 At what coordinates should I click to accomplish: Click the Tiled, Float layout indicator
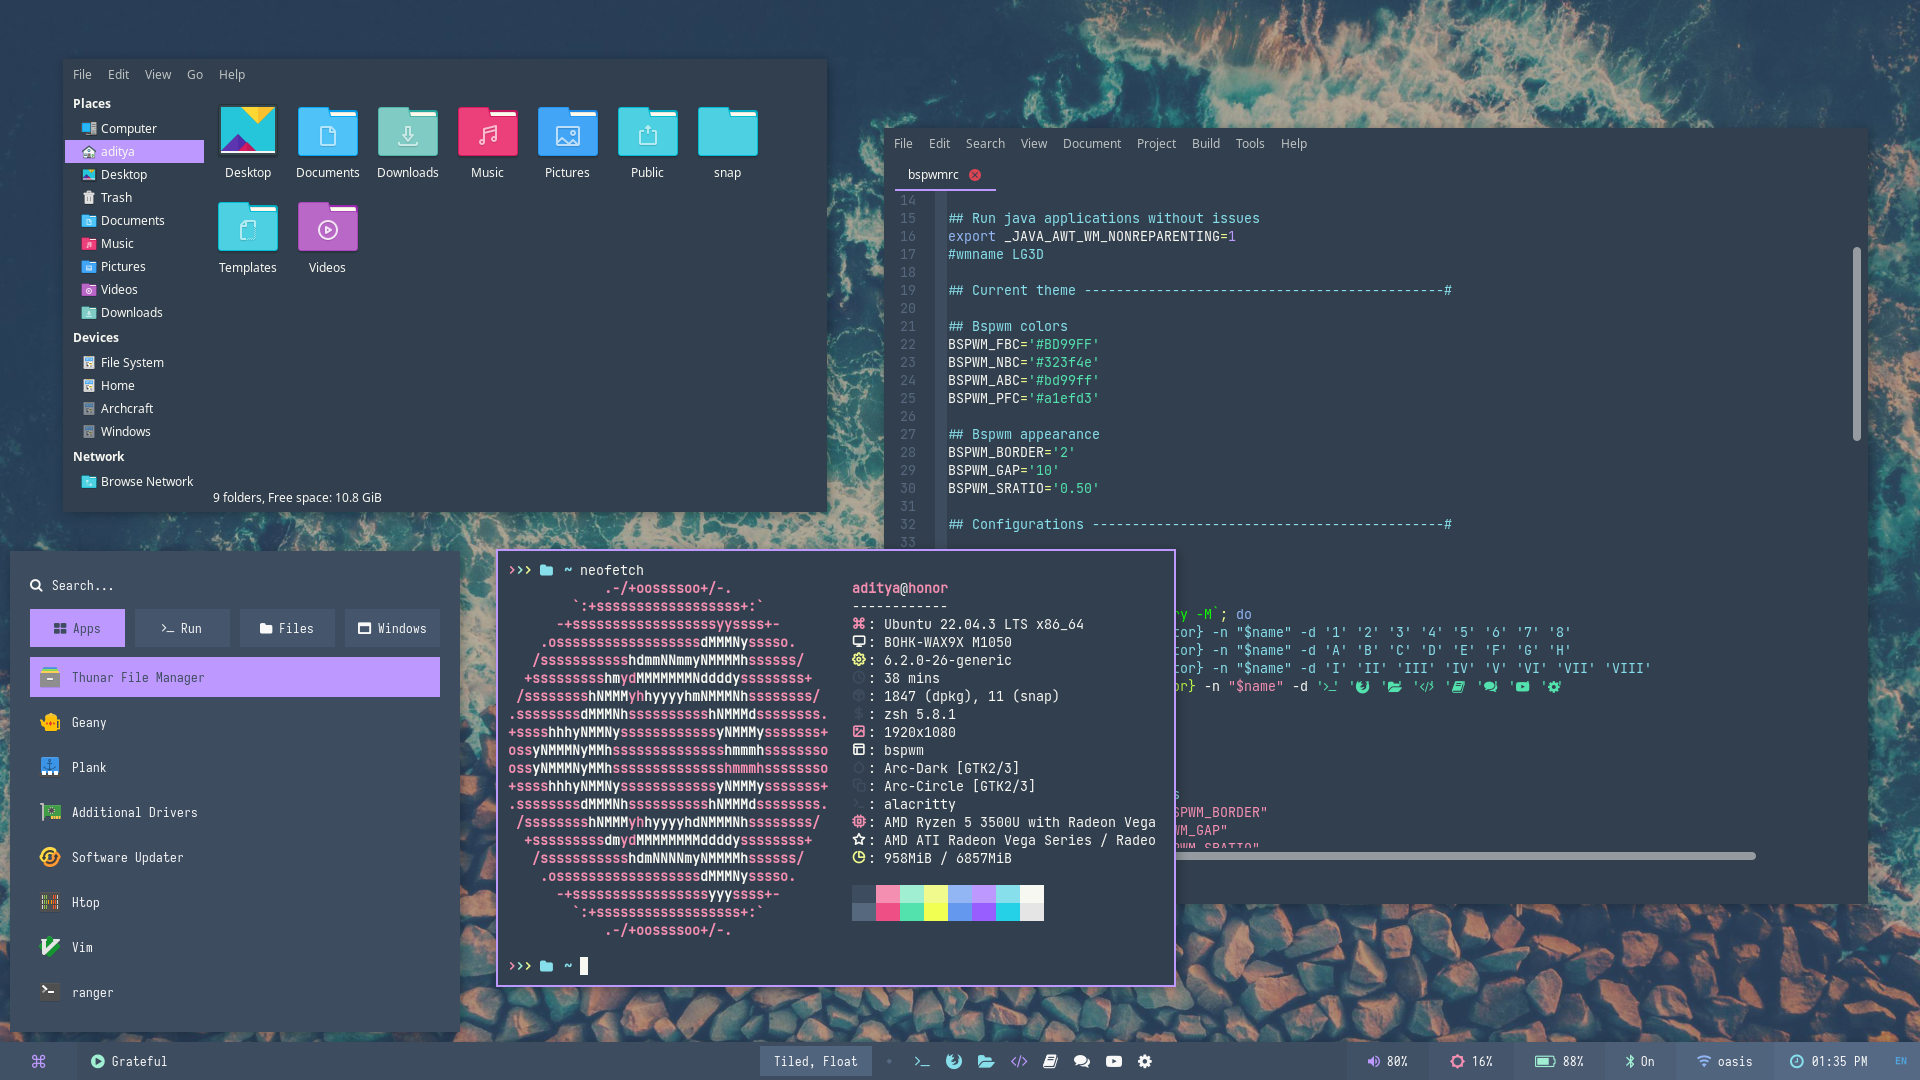(x=815, y=1061)
